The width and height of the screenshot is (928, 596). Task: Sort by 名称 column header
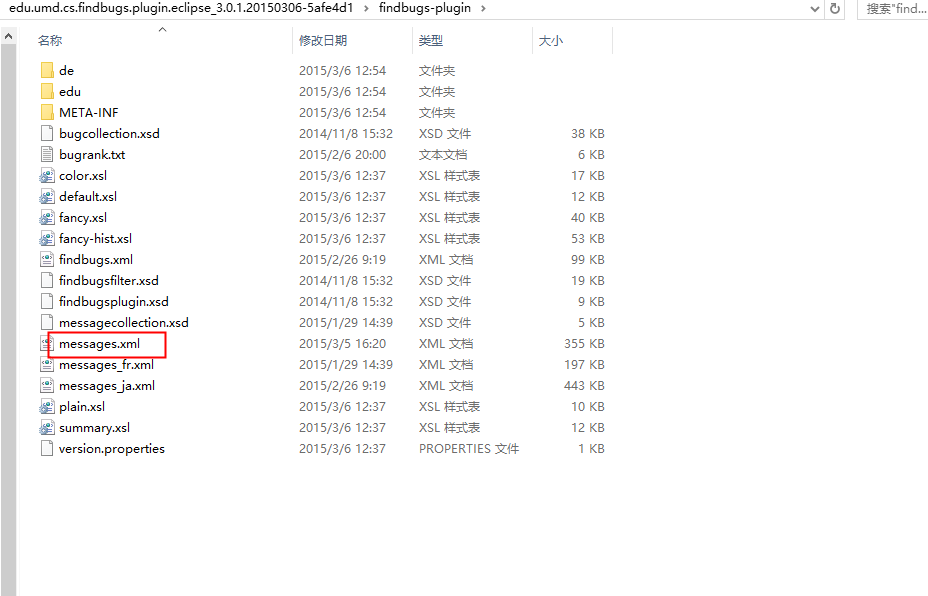50,40
